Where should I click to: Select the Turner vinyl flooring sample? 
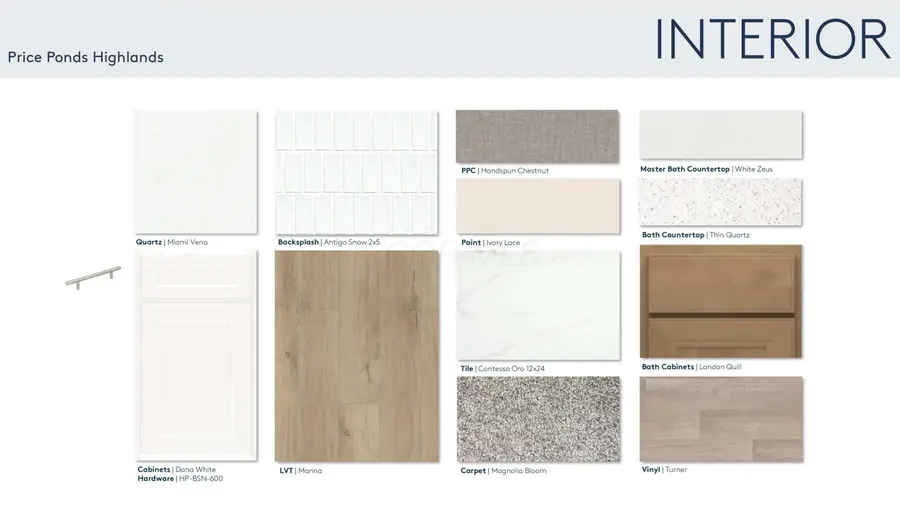[x=720, y=419]
